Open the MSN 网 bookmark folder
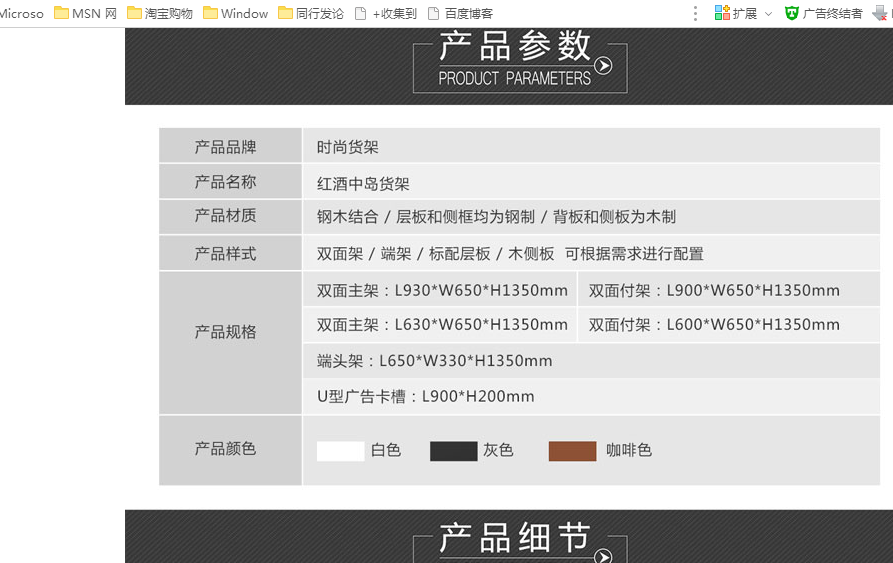This screenshot has width=893, height=563. 85,13
